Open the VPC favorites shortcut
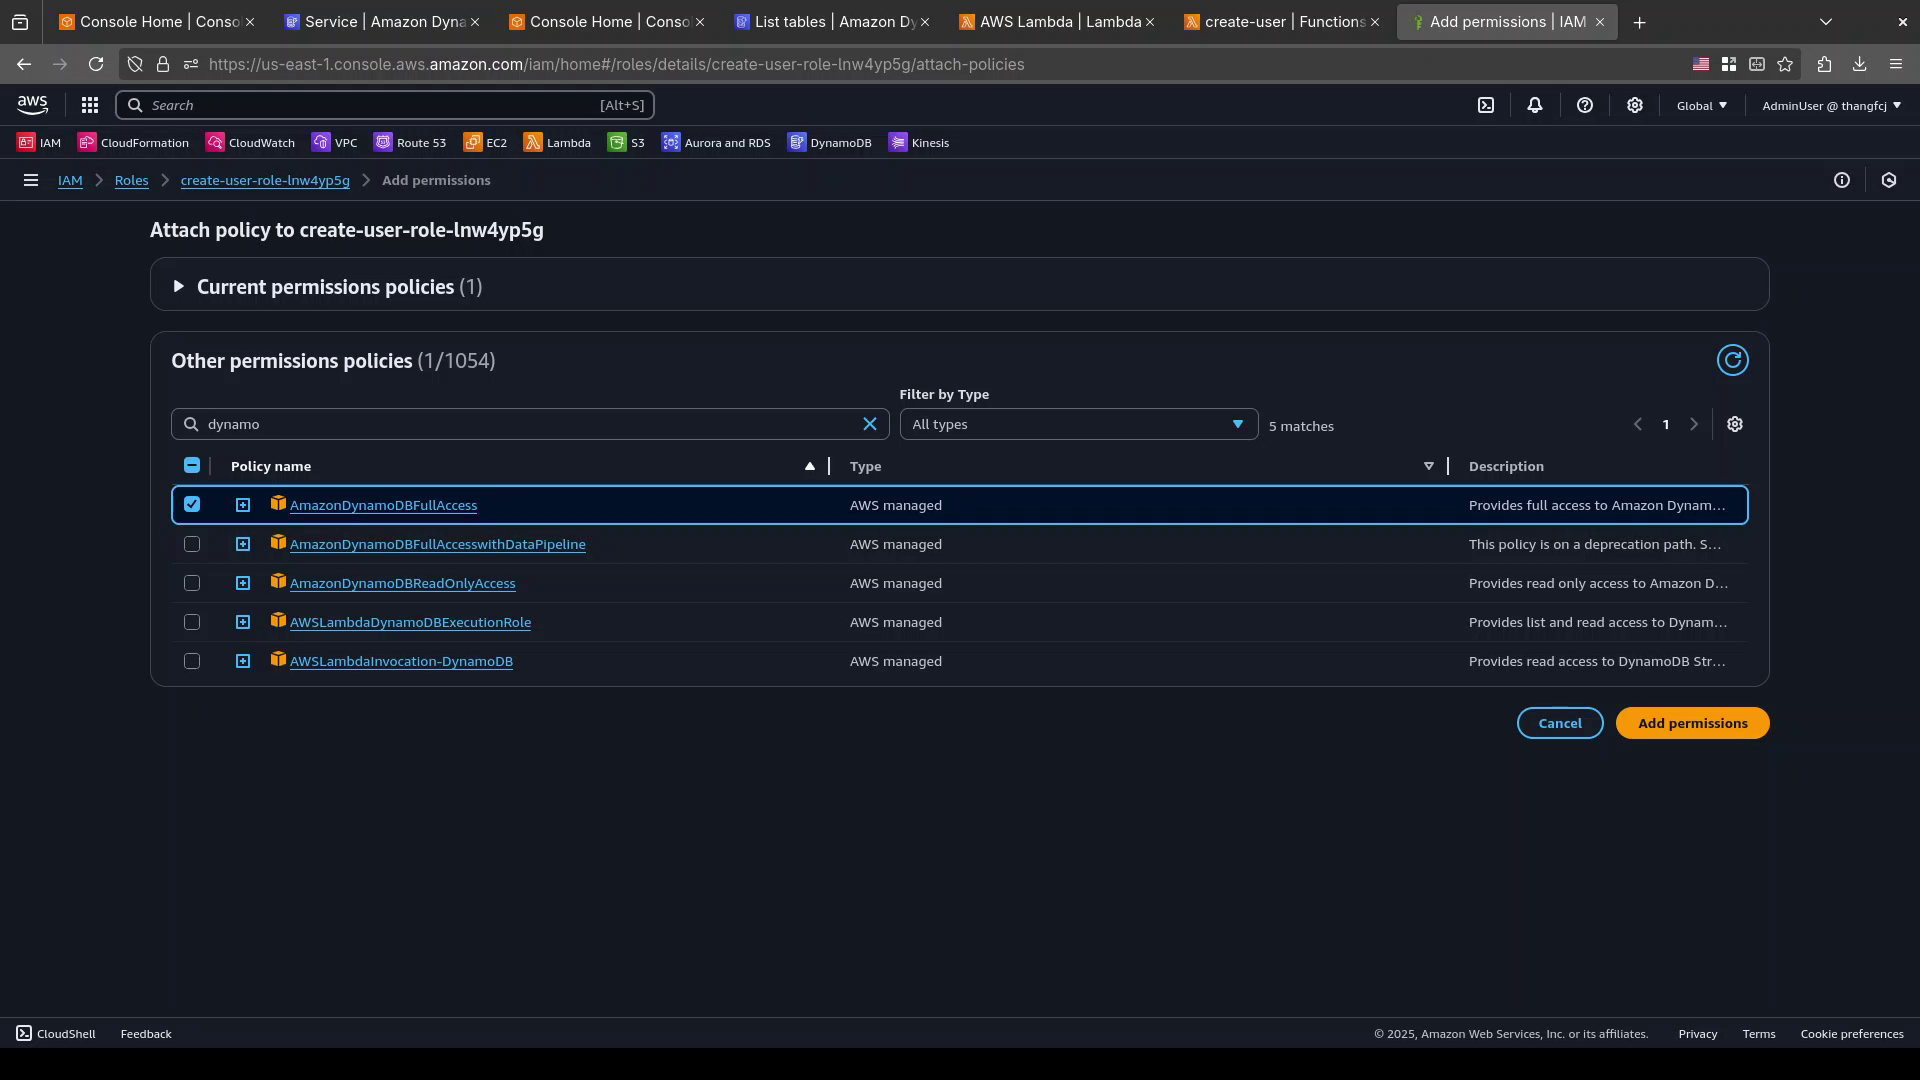The height and width of the screenshot is (1080, 1920). coord(334,142)
